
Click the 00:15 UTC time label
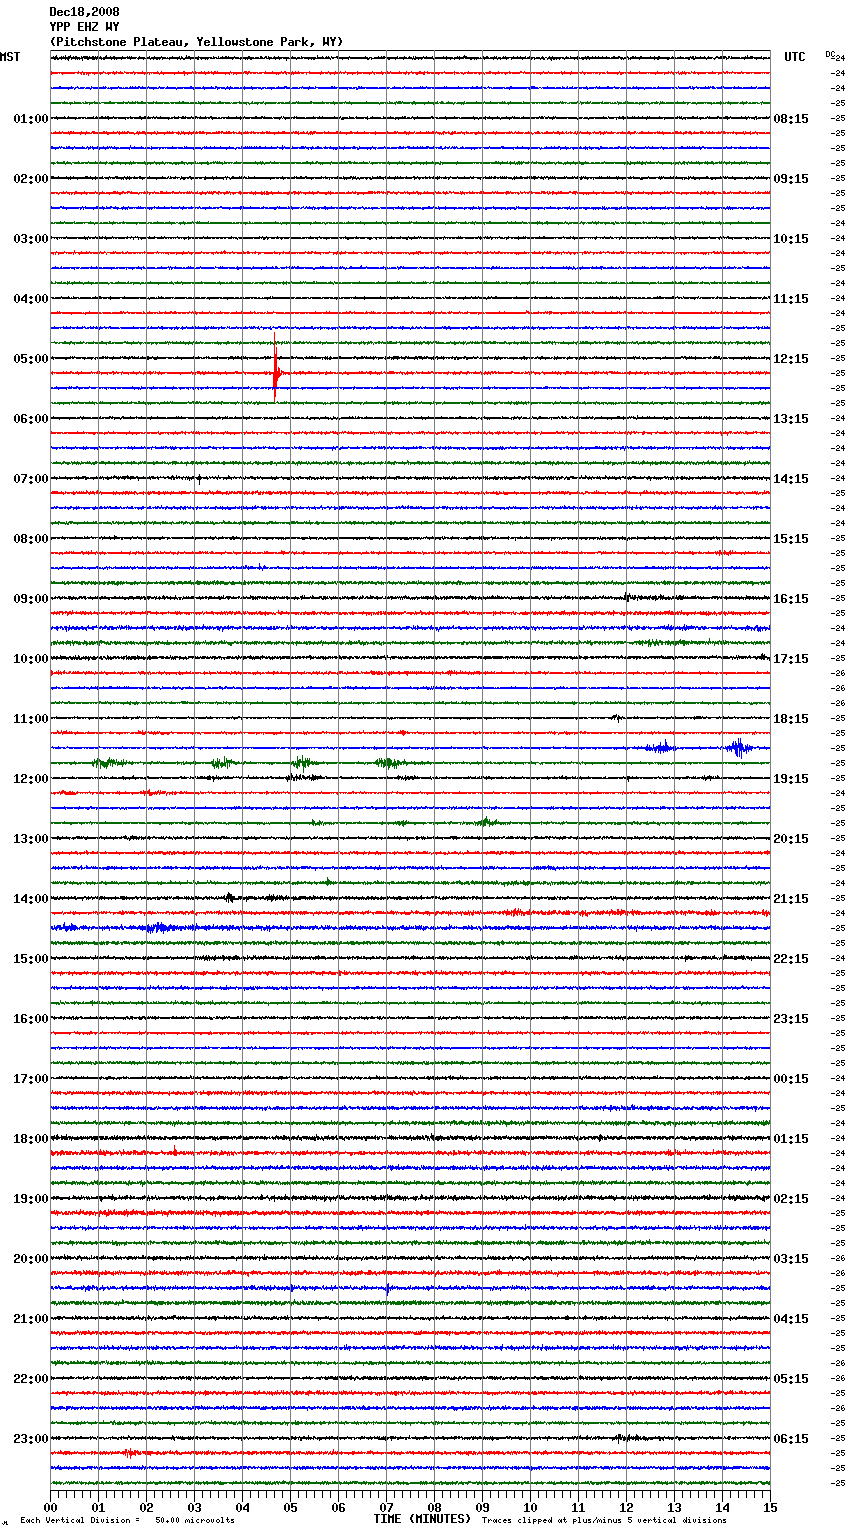click(x=791, y=1079)
